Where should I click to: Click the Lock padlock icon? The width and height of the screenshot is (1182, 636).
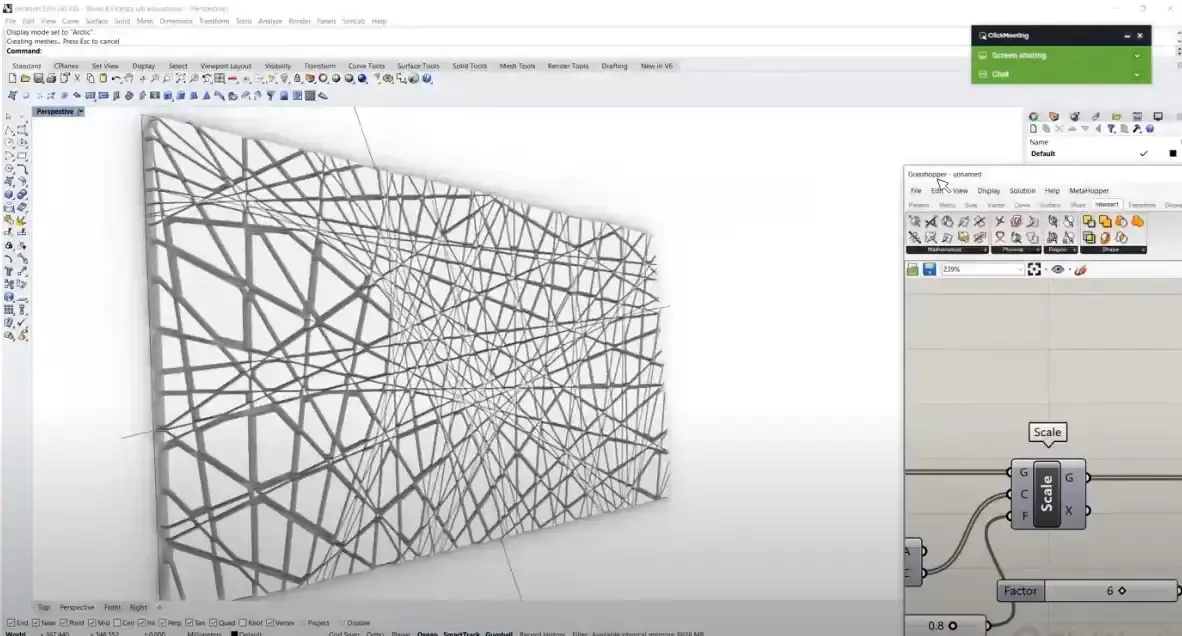pyautogui.click(x=297, y=78)
